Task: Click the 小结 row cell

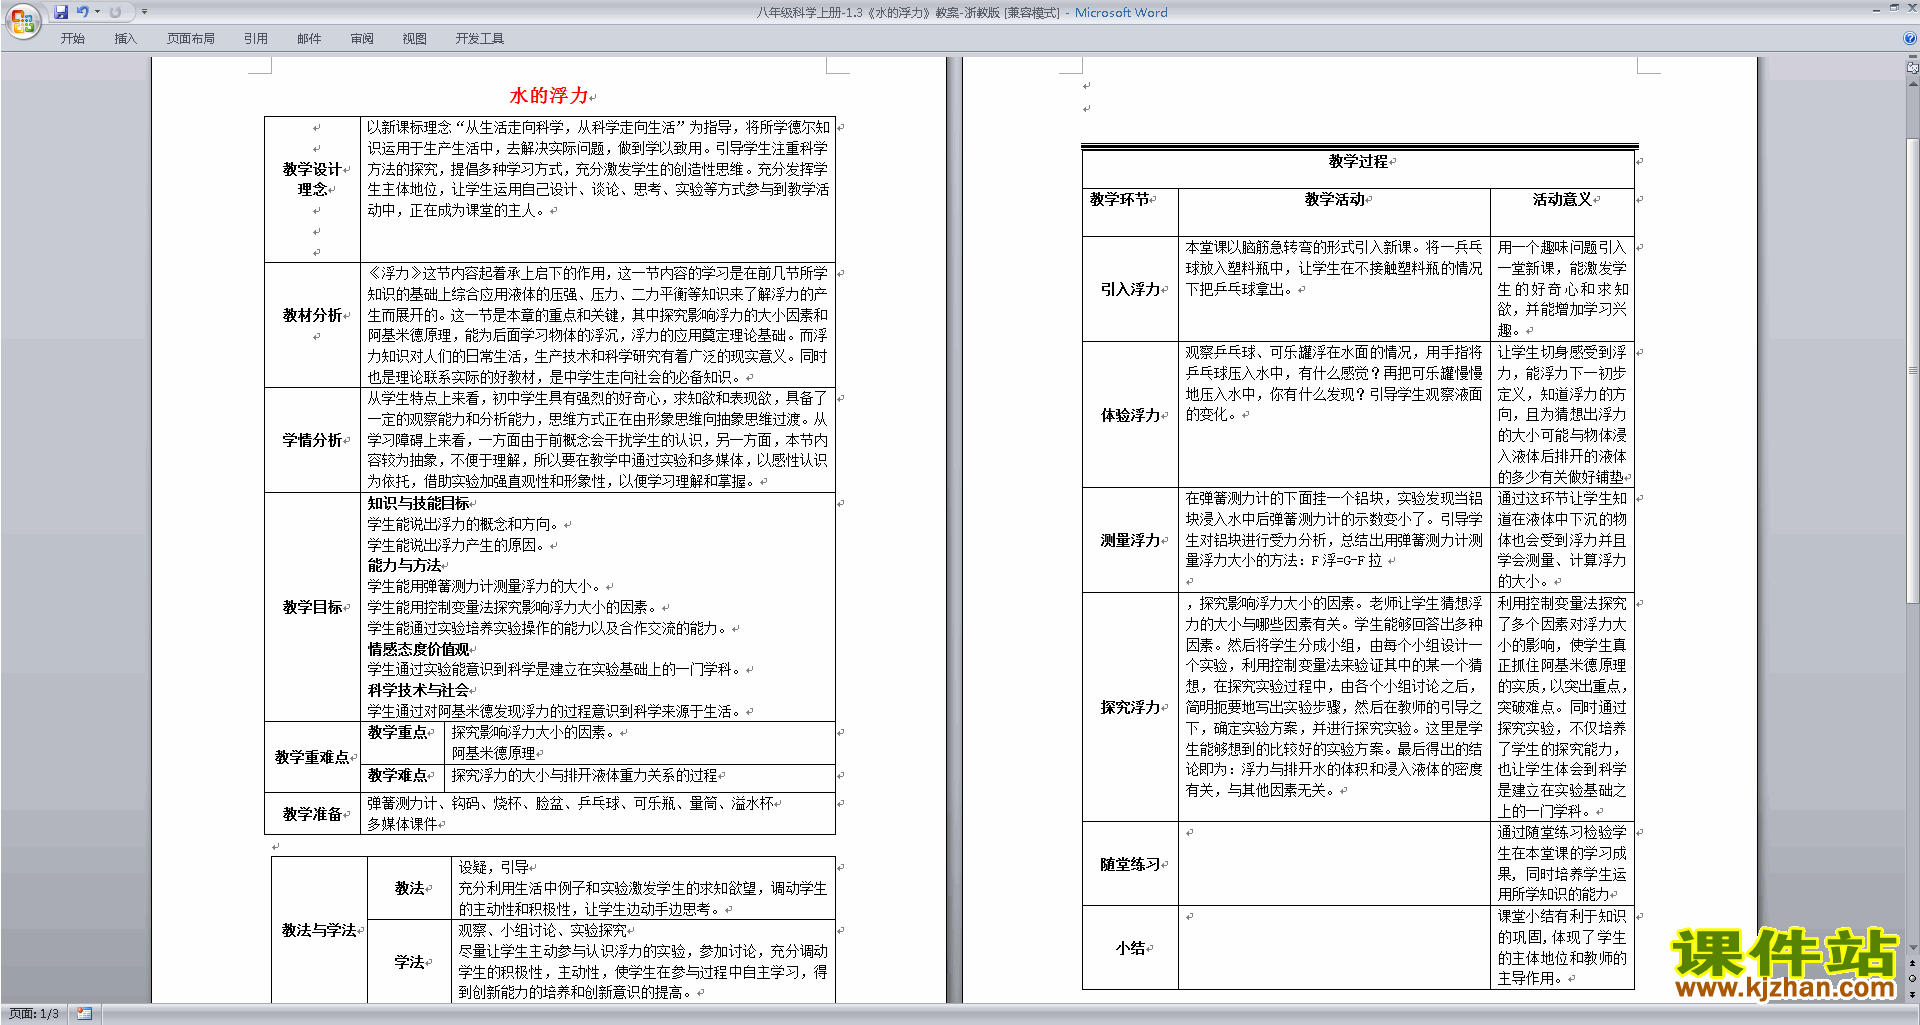Action: (x=1130, y=948)
